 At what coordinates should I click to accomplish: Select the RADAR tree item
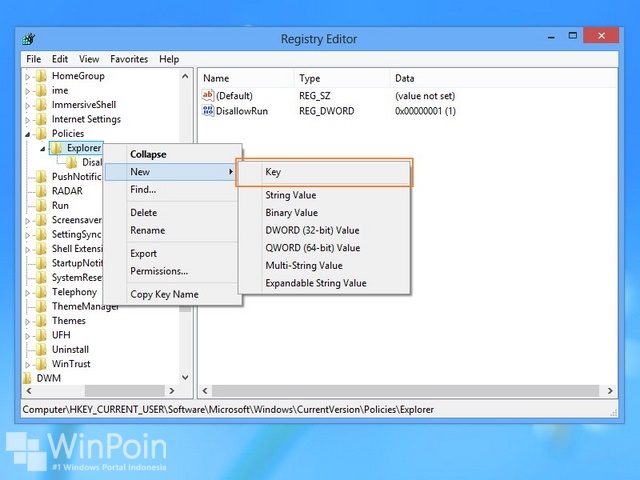67,191
